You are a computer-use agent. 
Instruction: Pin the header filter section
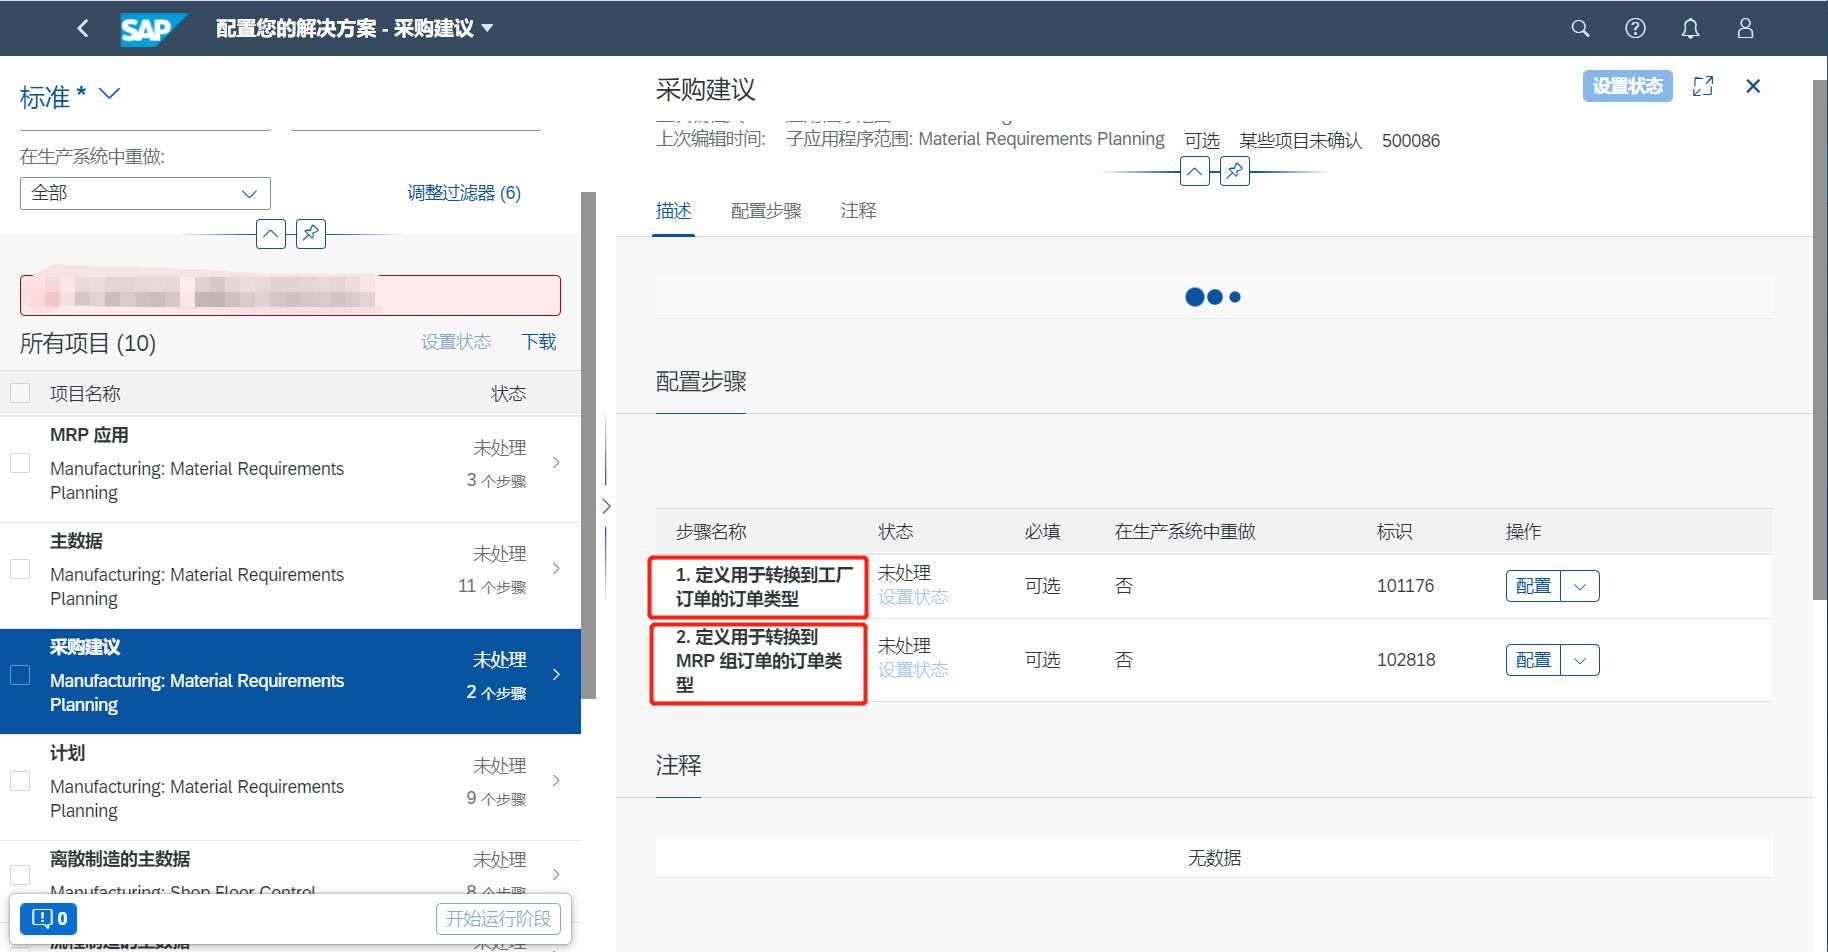tap(310, 234)
